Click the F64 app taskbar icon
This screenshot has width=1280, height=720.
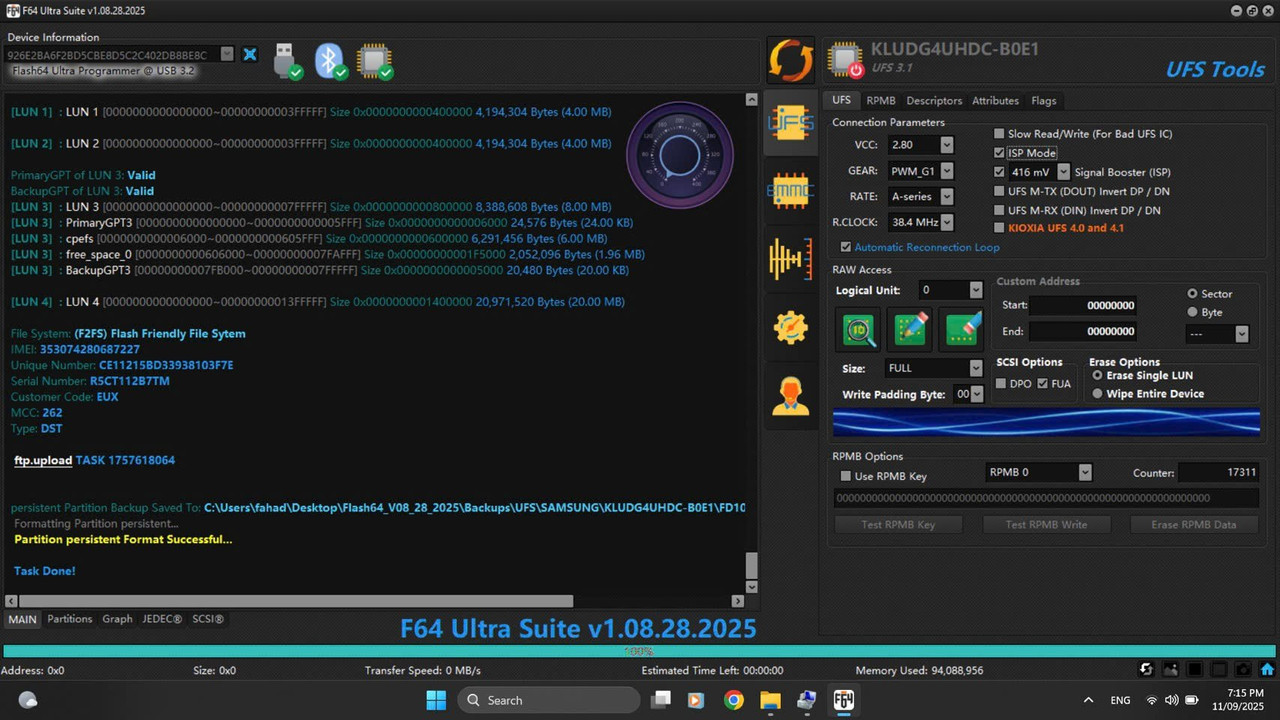(x=844, y=700)
